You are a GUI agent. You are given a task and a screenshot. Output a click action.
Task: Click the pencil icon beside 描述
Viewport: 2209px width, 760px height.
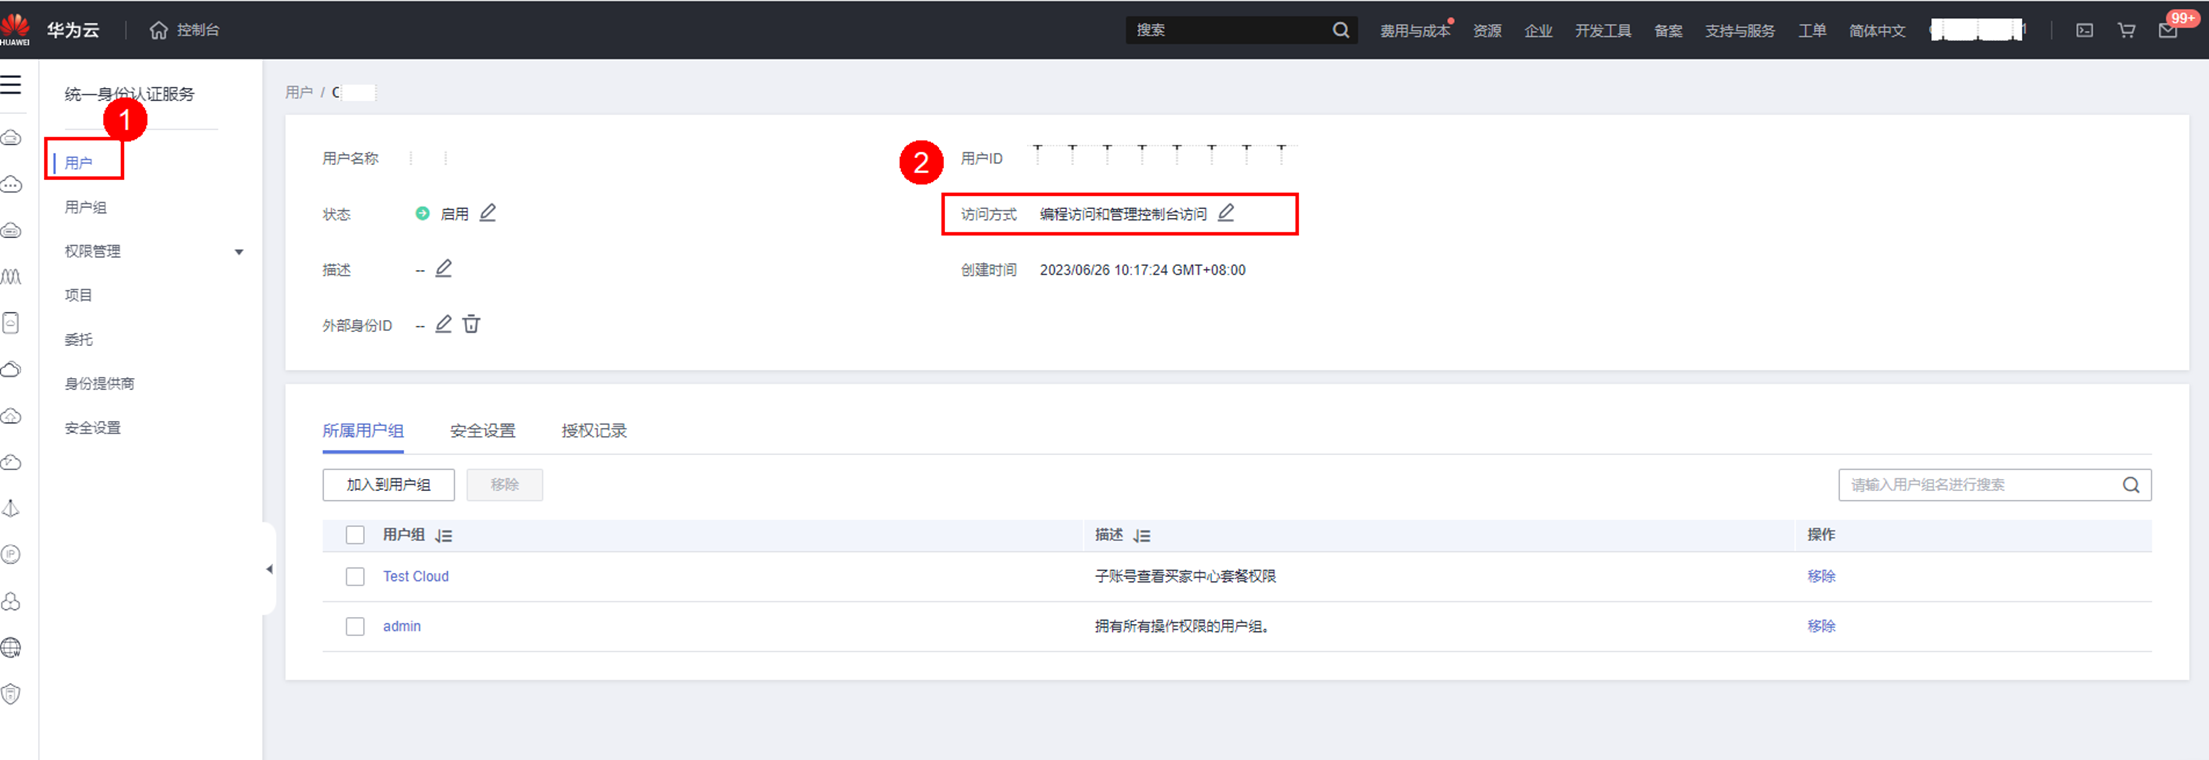pos(444,269)
